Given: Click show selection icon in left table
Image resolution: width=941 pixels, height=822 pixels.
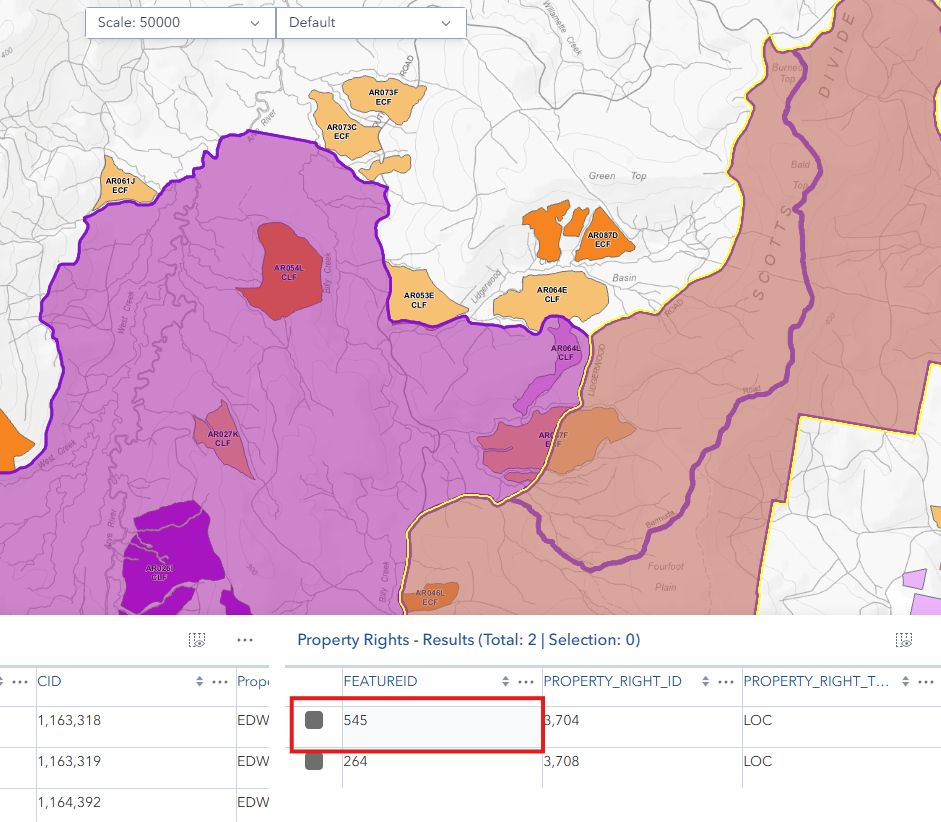Looking at the screenshot, I should [196, 640].
